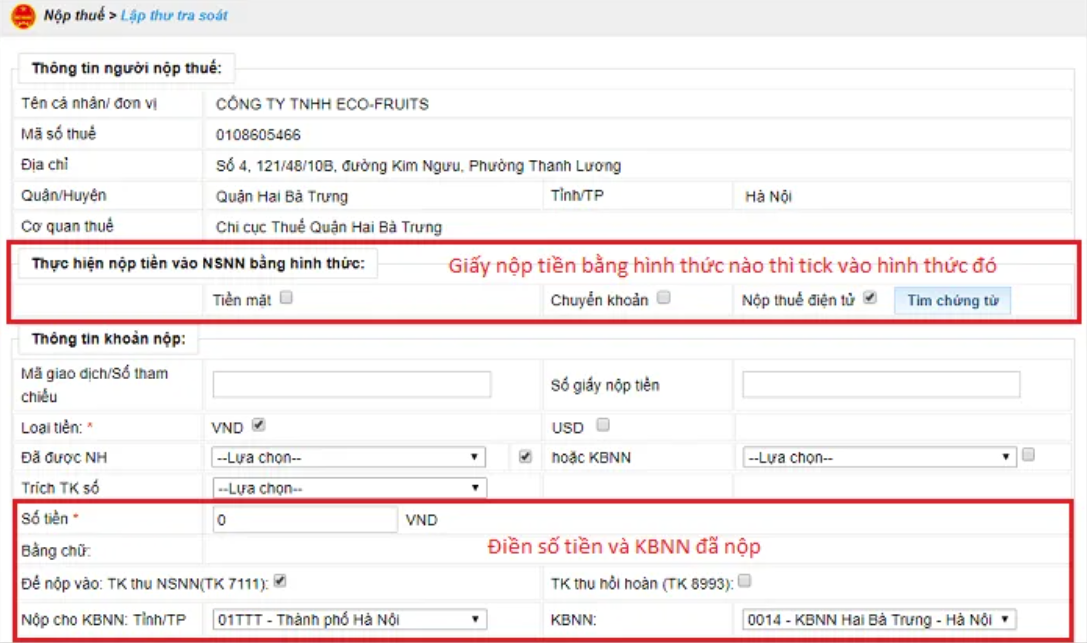
Task: Go to Lập thư tra soát breadcrumb
Action: click(174, 16)
